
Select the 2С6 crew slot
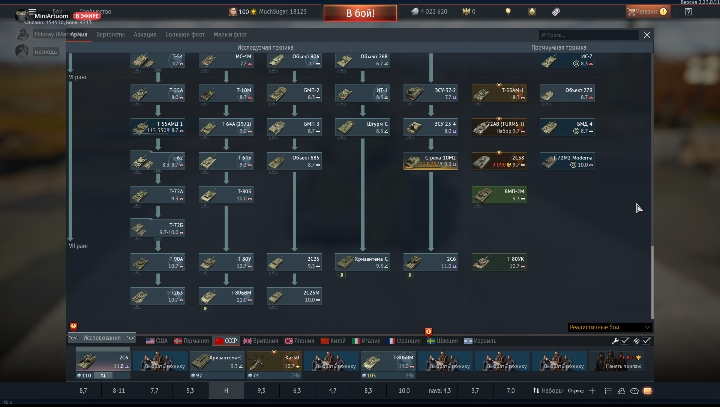click(103, 364)
